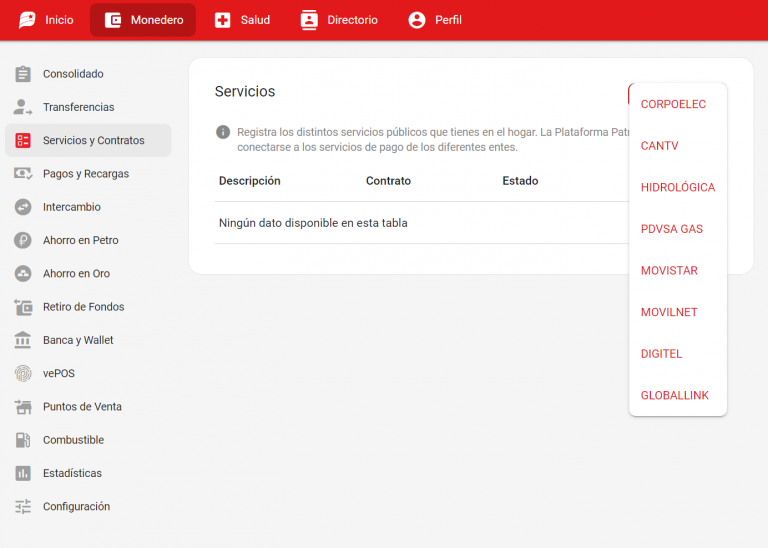Click the Retiro de Fondos wallet icon

point(23,307)
